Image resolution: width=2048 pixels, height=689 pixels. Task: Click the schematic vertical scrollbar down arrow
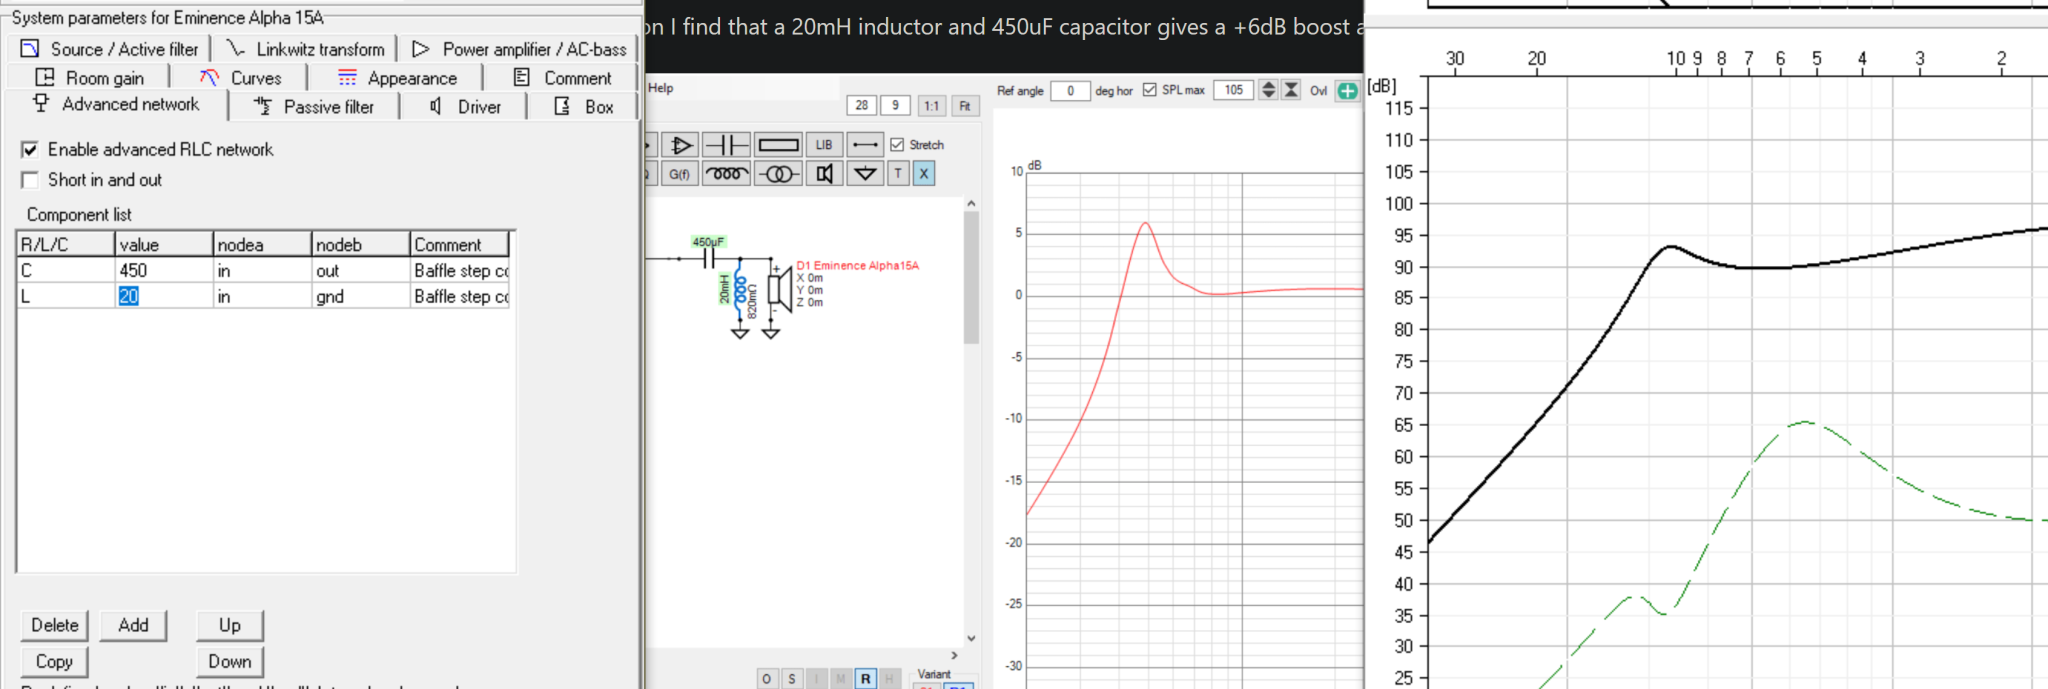(971, 638)
